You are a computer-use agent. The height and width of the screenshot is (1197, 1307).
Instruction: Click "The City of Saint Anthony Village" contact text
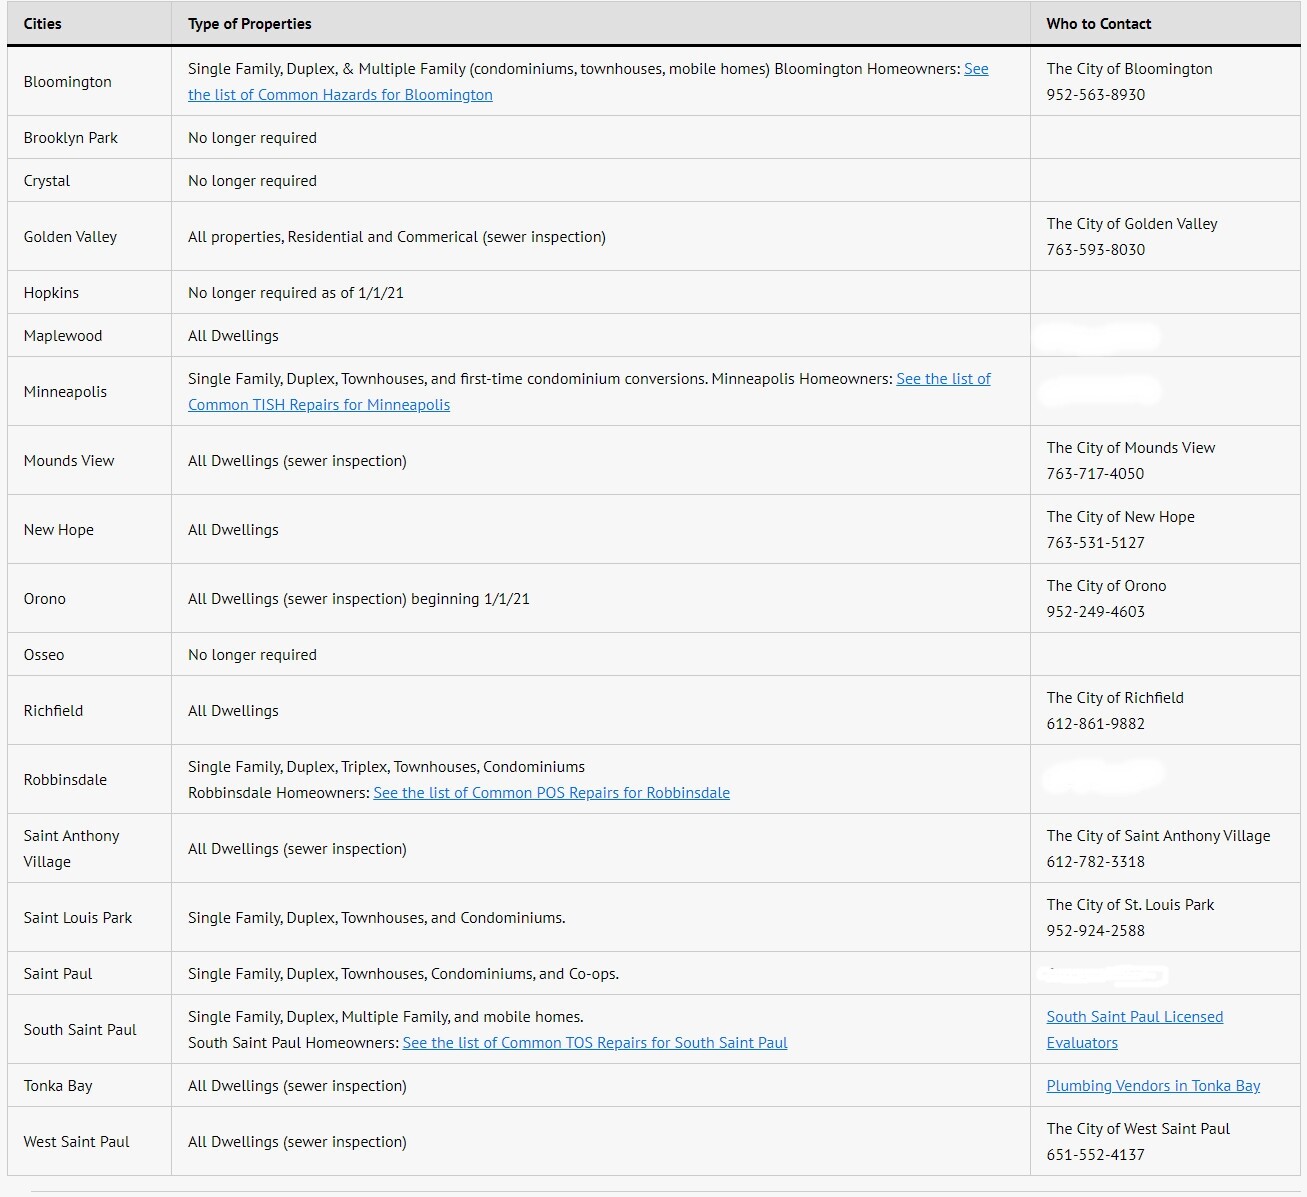(1159, 836)
